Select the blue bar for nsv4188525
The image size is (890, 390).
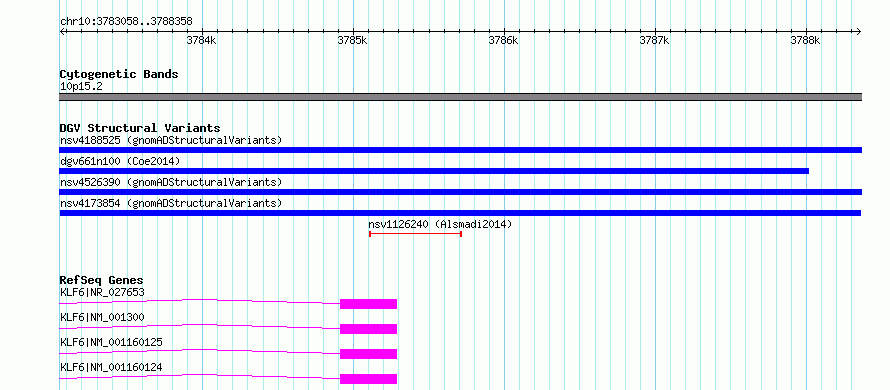(460, 150)
